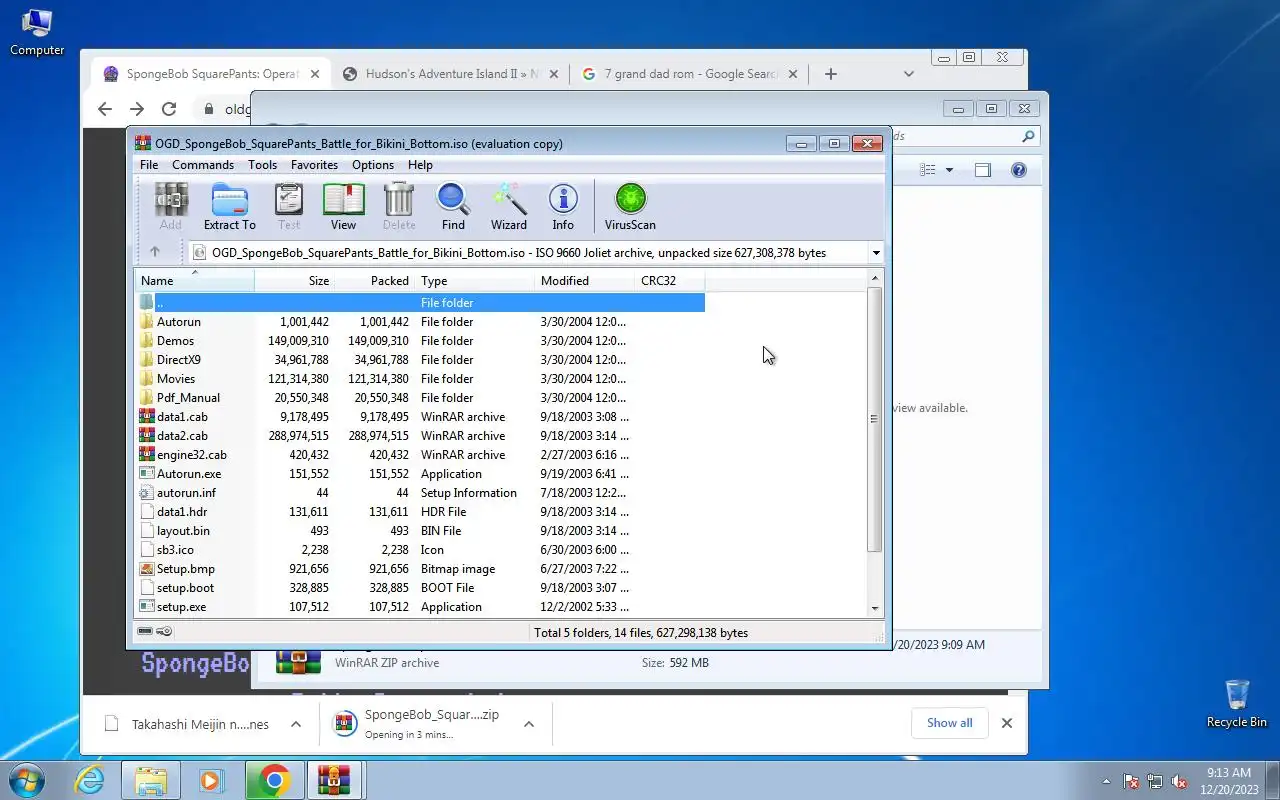Sort by Name column header

[x=195, y=281]
